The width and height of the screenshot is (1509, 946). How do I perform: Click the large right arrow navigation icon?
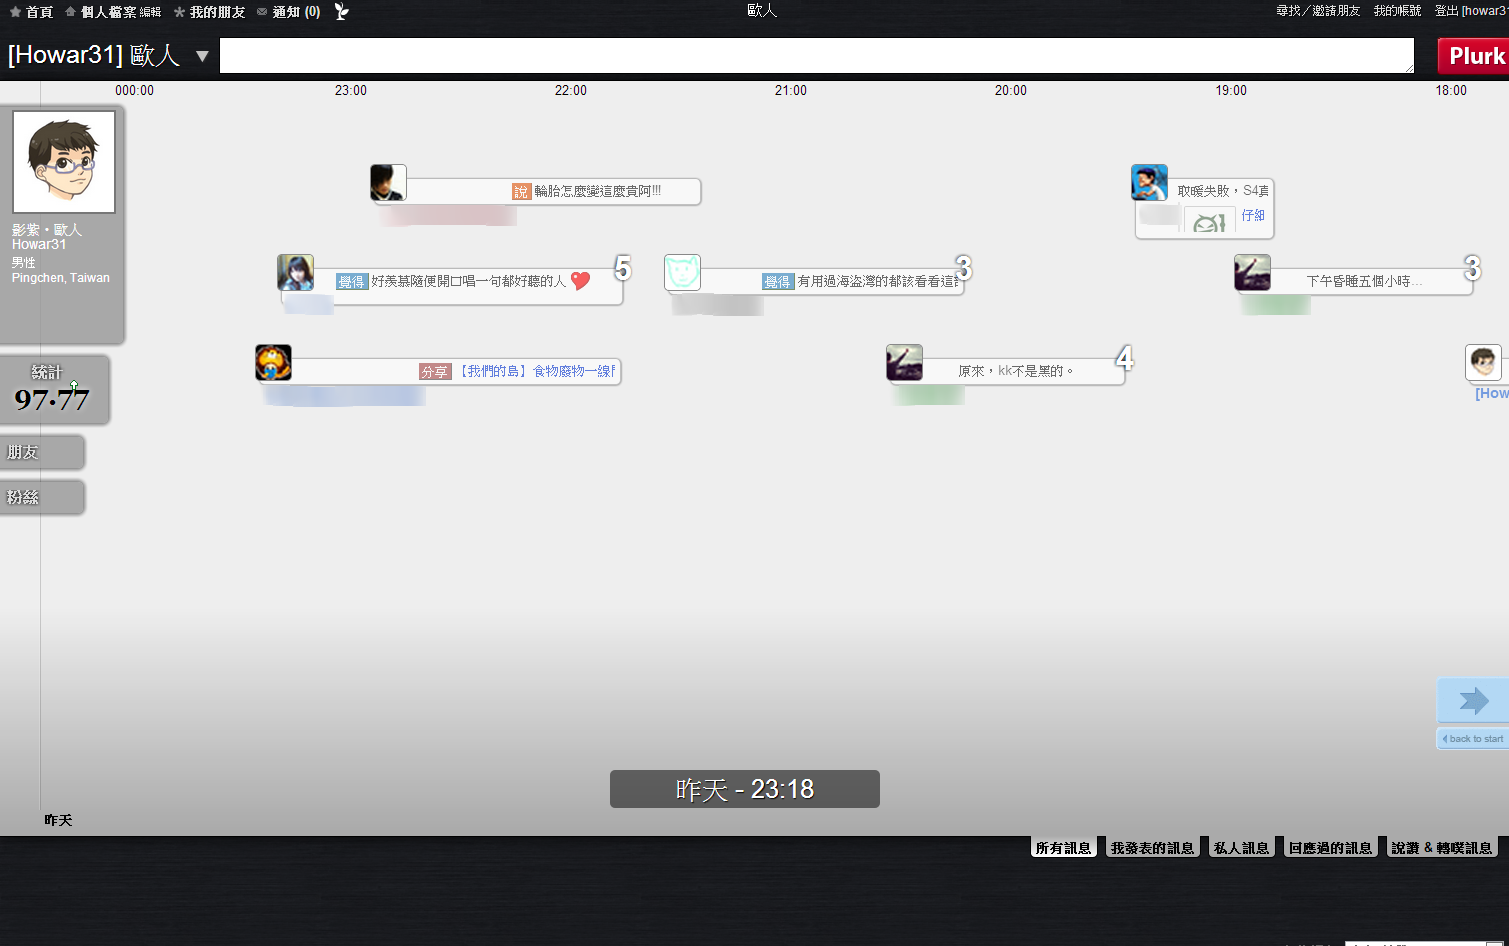tap(1473, 700)
